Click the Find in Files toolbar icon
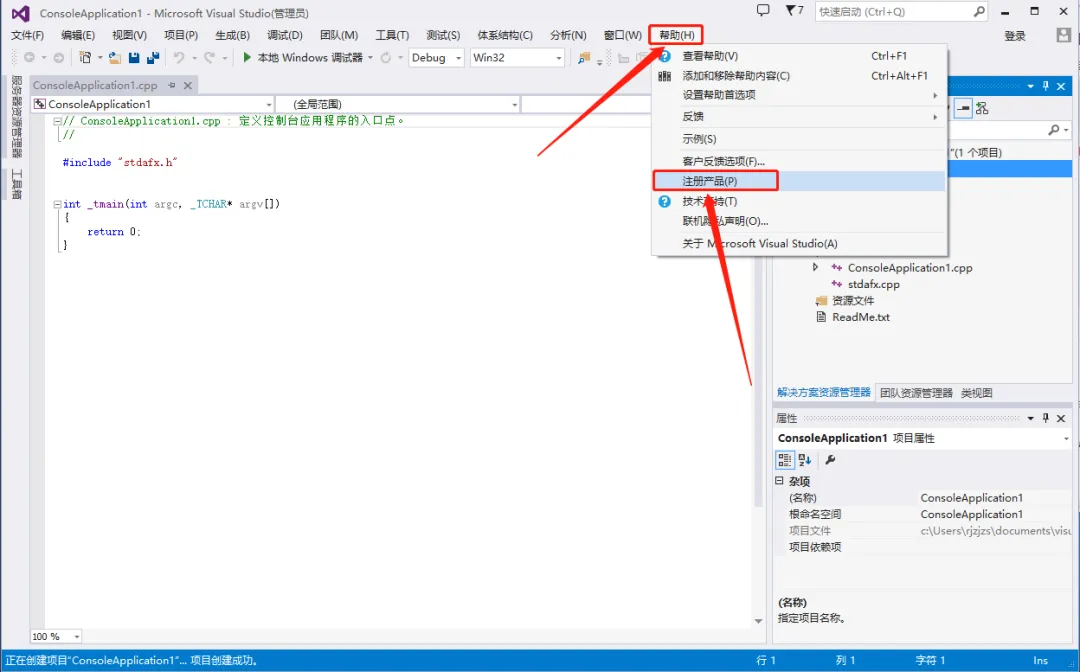The height and width of the screenshot is (672, 1080). (x=584, y=59)
